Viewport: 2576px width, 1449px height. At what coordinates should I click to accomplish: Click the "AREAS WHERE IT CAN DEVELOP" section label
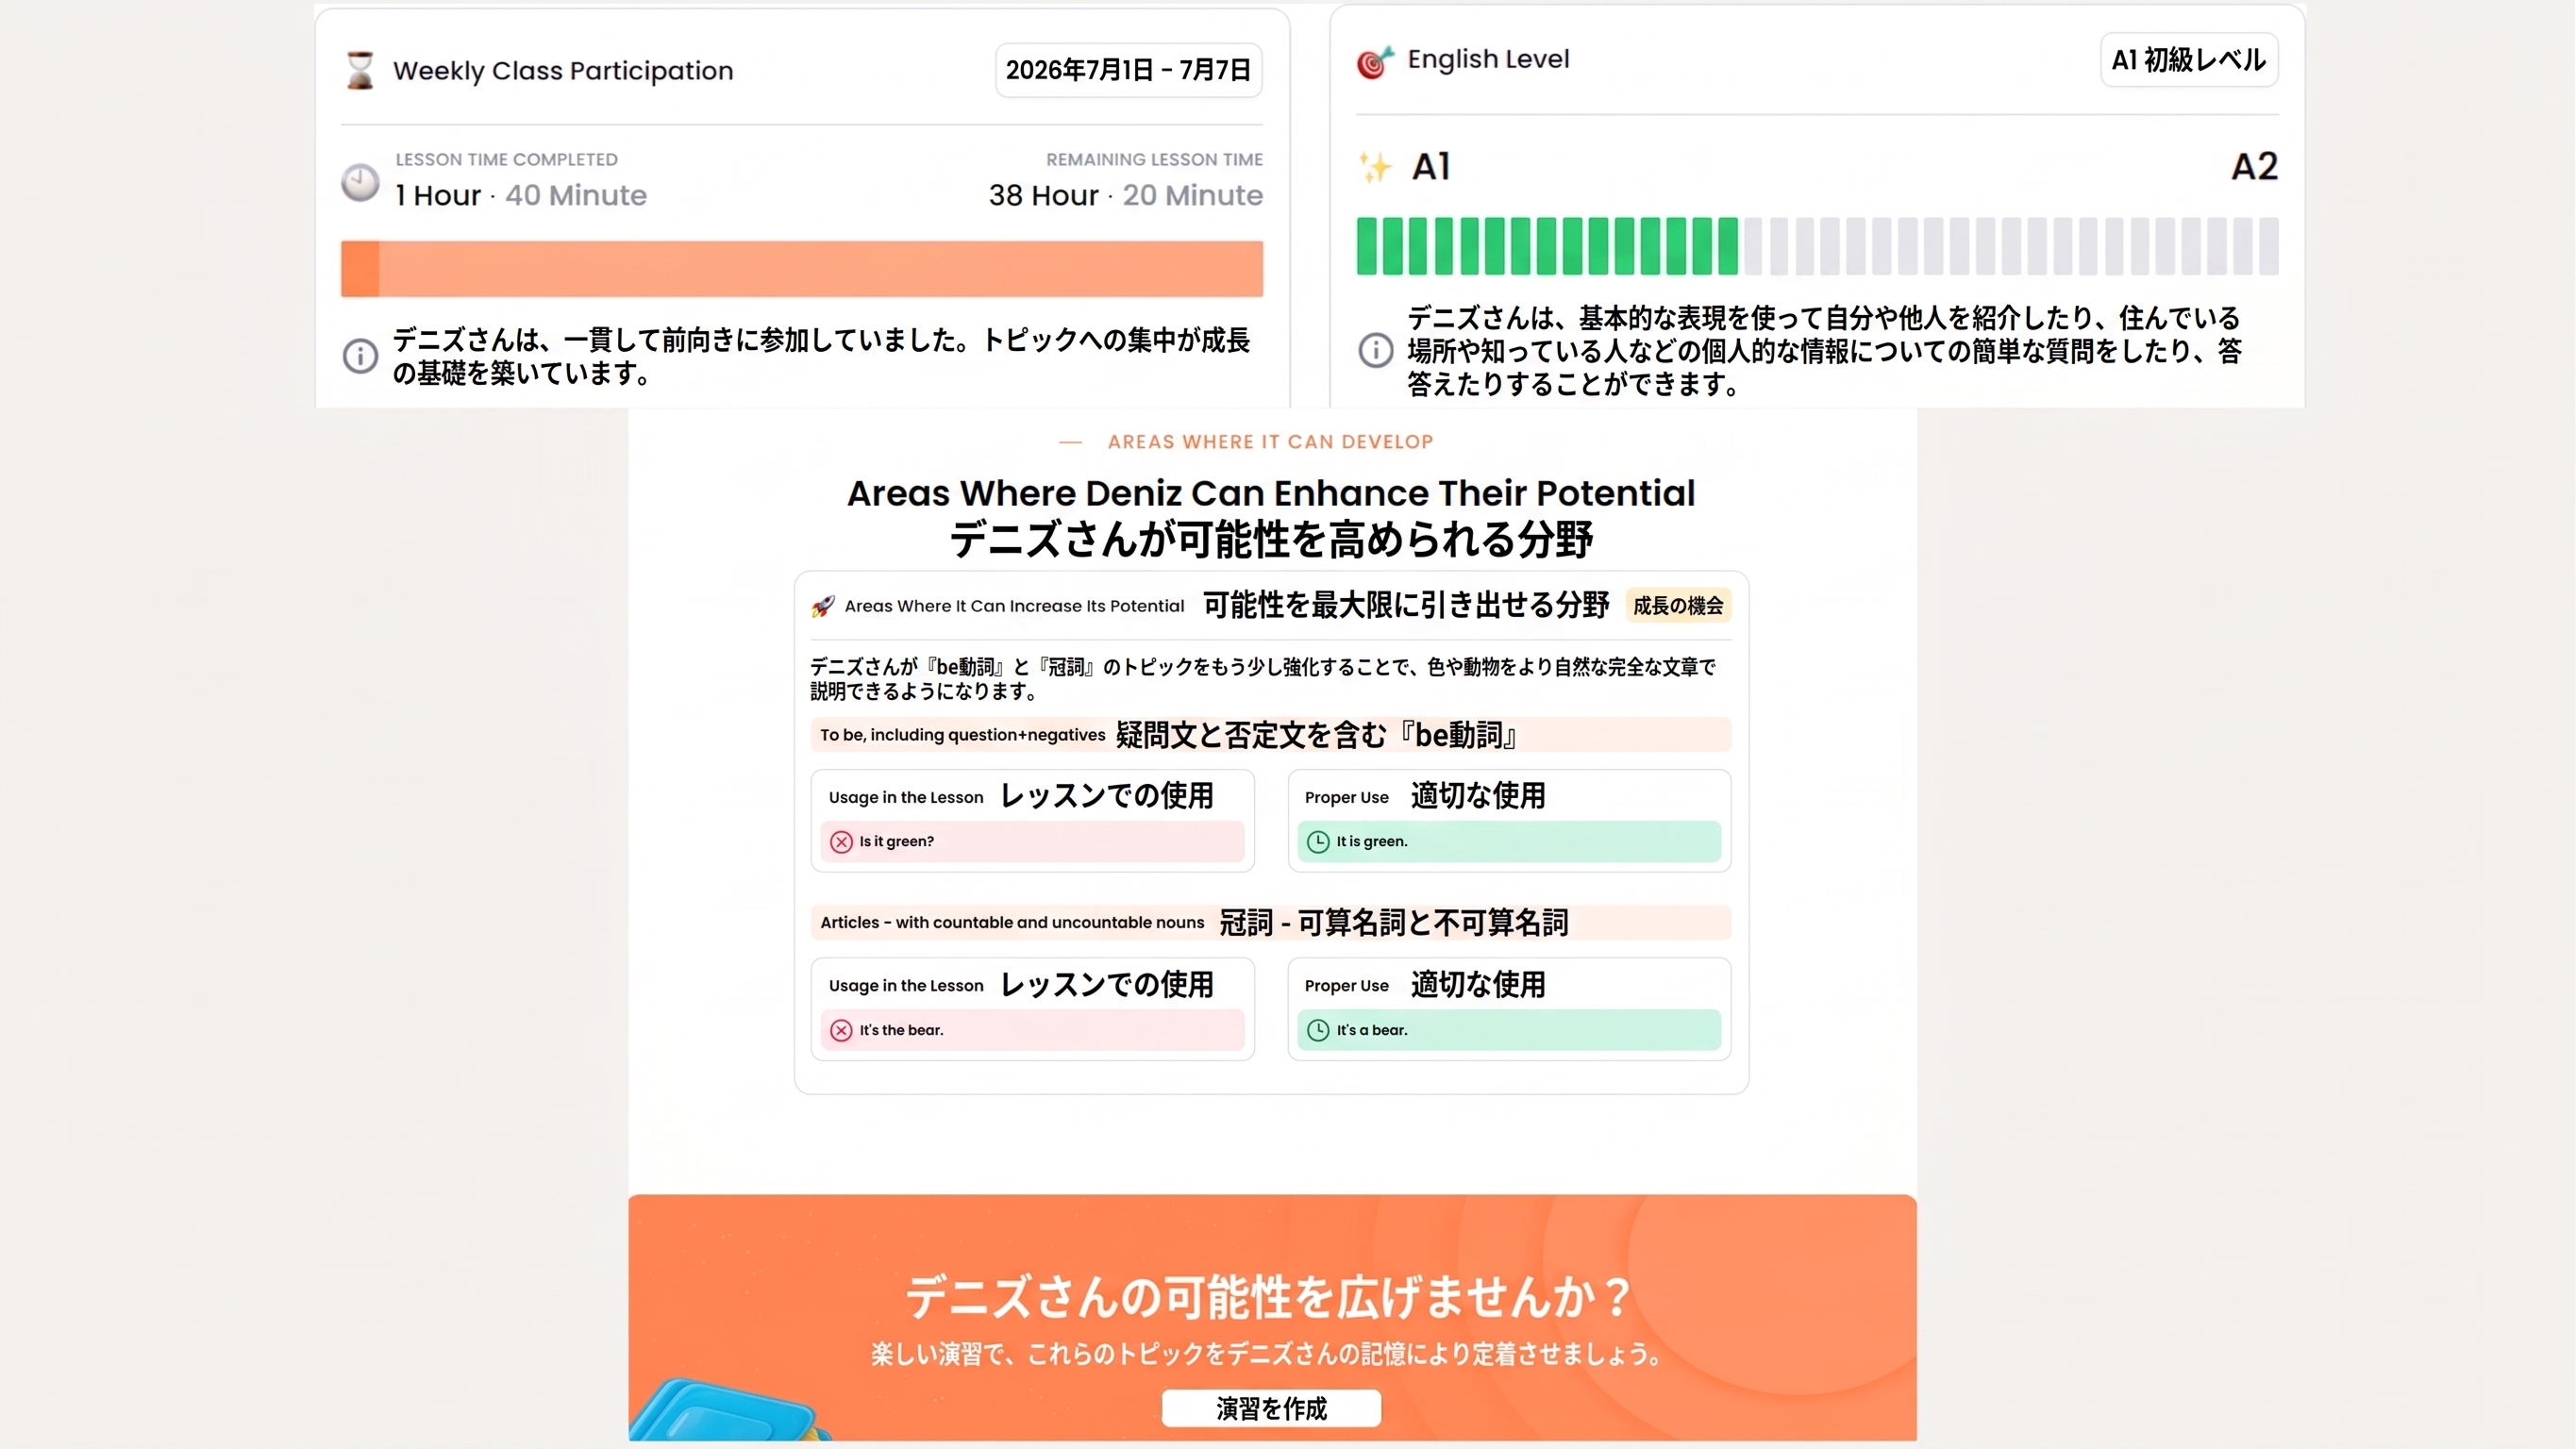1270,442
